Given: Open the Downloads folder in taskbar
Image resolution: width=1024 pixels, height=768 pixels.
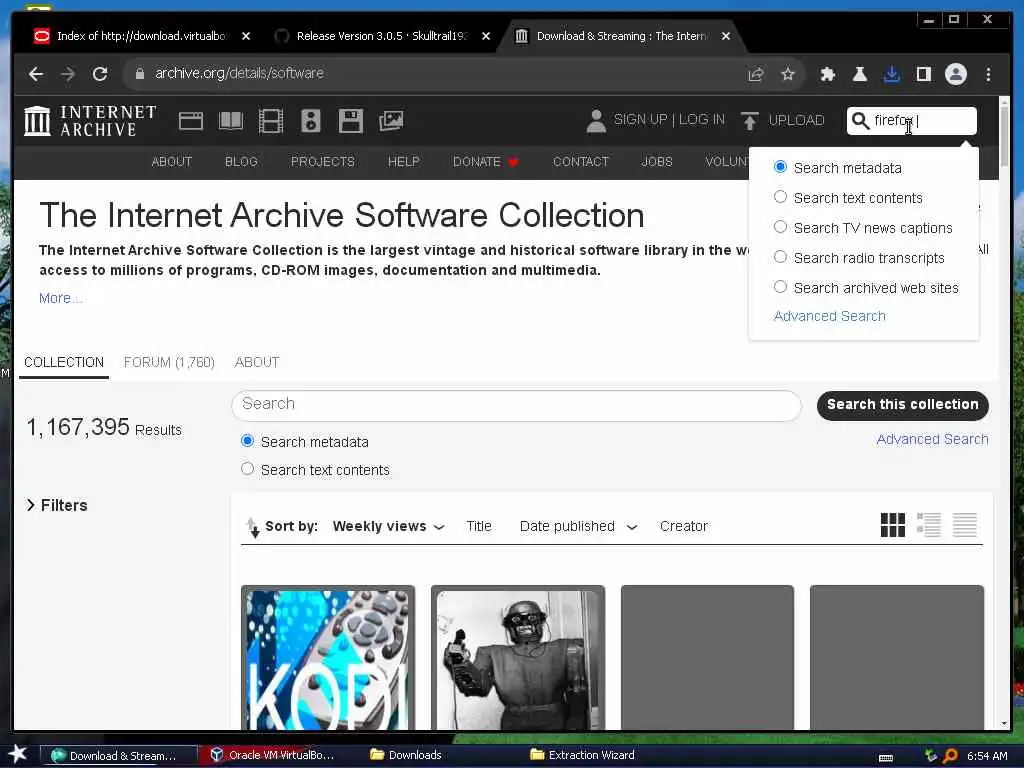Looking at the screenshot, I should [406, 755].
